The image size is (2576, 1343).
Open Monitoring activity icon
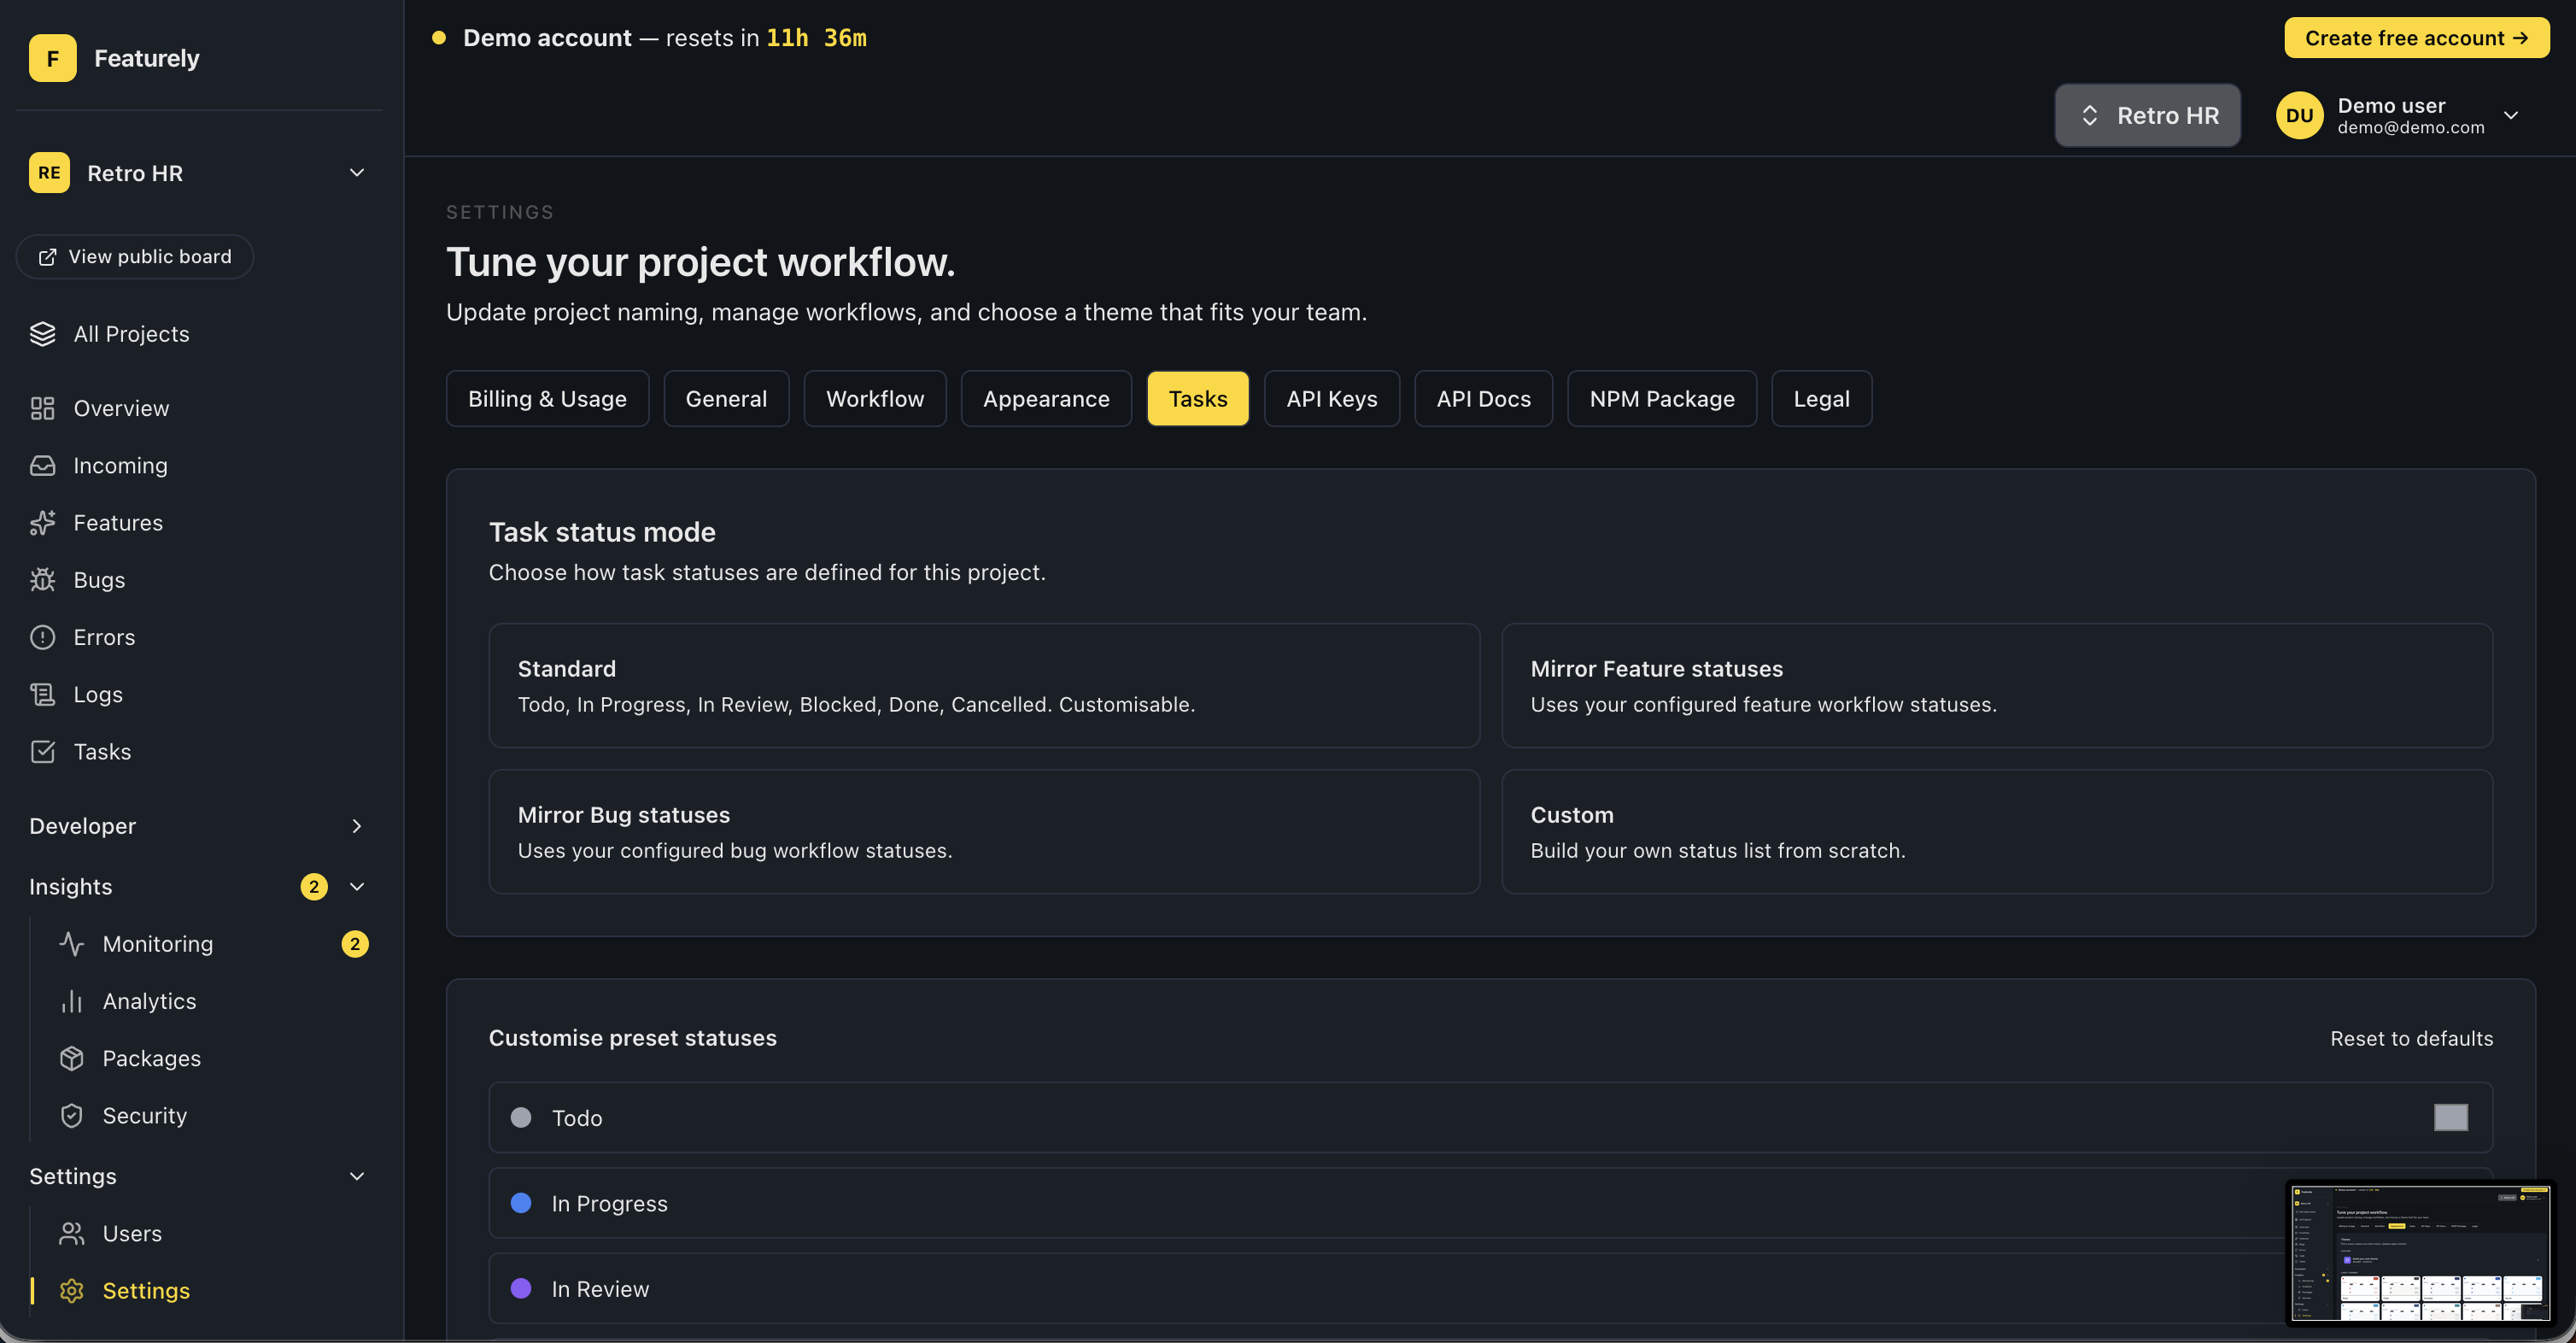pyautogui.click(x=71, y=944)
